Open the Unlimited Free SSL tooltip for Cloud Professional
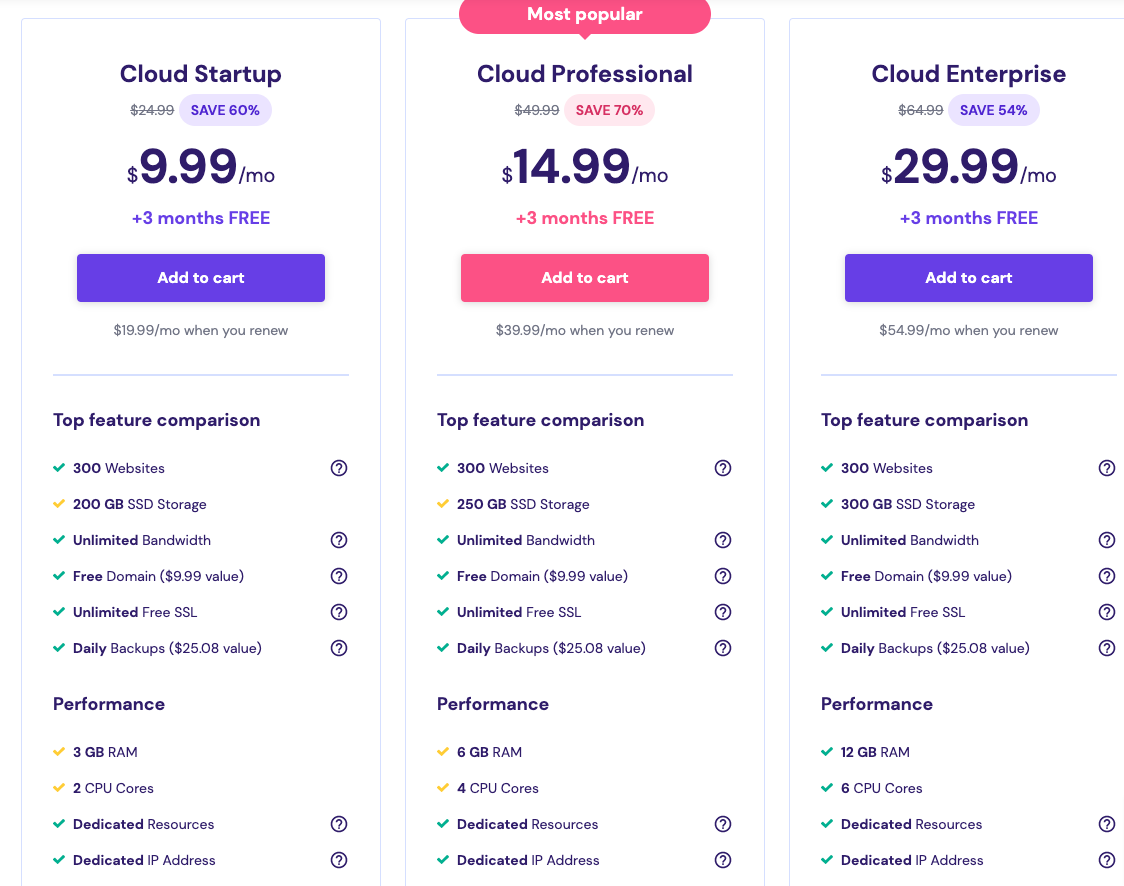This screenshot has height=886, width=1124. [x=723, y=612]
